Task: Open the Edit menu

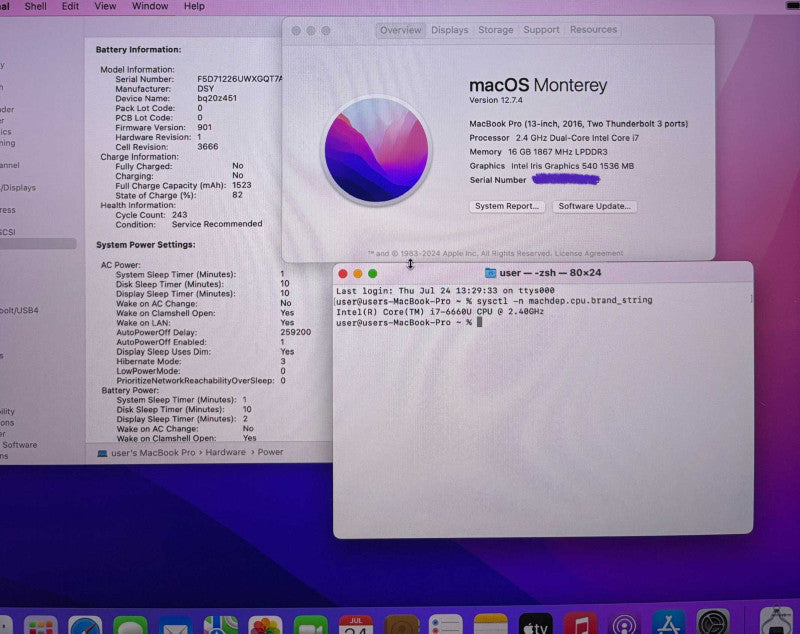Action: (x=70, y=6)
